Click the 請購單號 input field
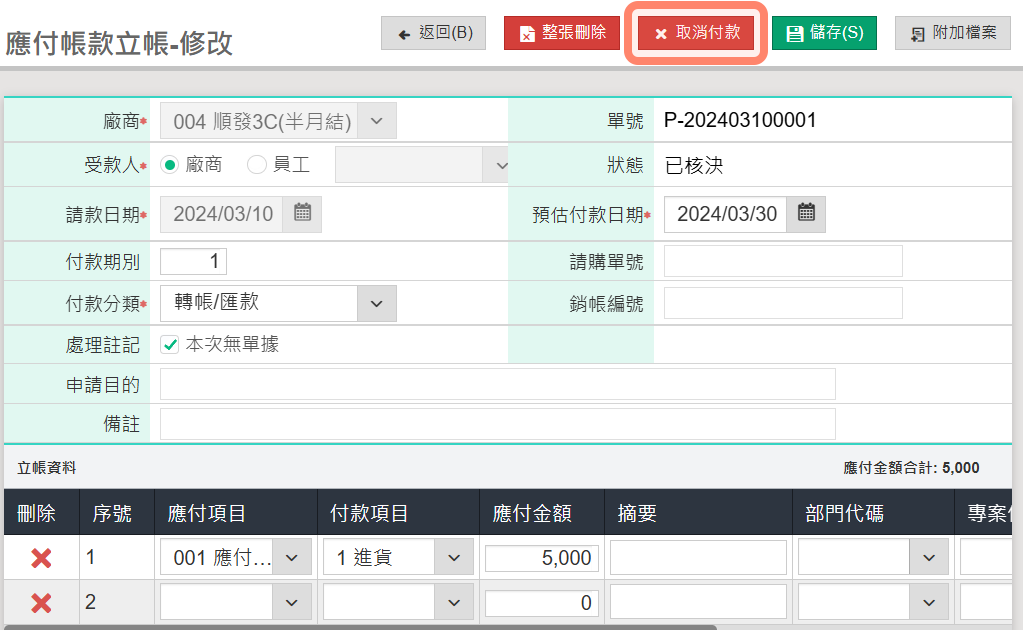The height and width of the screenshot is (630, 1023). coord(783,262)
